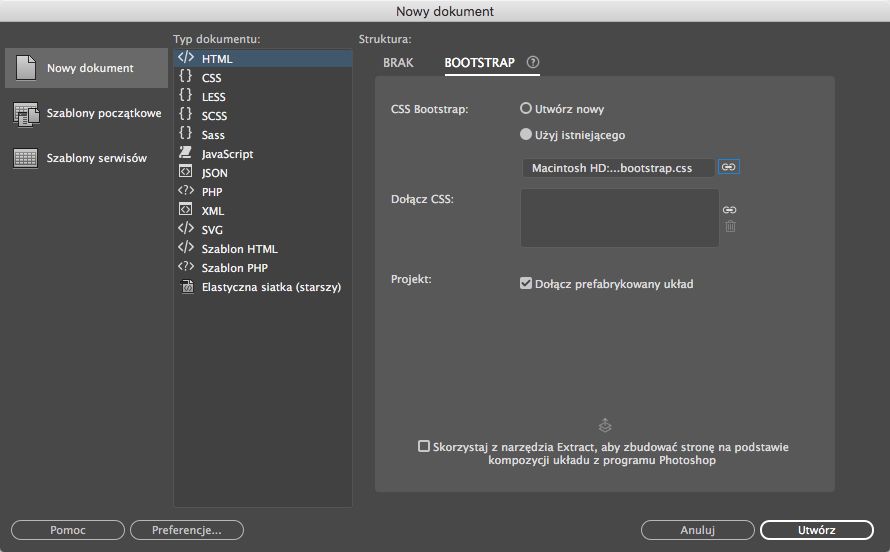Select the Utwórz nowy radio button
Screen dimensions: 890x552
pyautogui.click(x=526, y=108)
